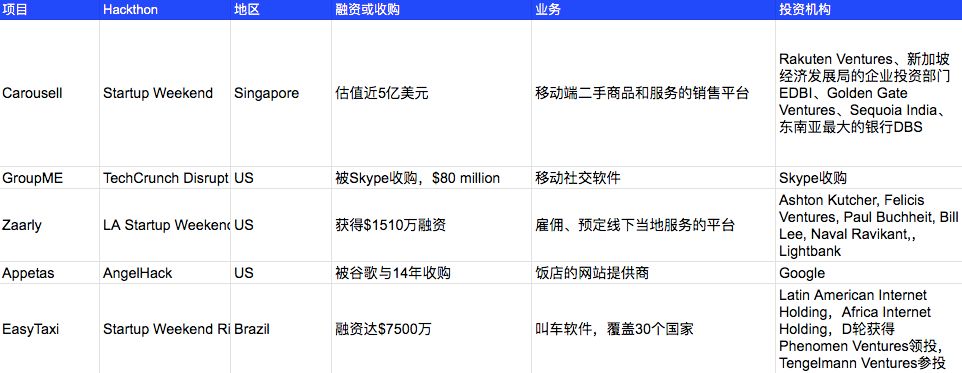Select the 雇佣、预定线下当地服务的平台 cell
962x373 pixels.
pos(653,225)
